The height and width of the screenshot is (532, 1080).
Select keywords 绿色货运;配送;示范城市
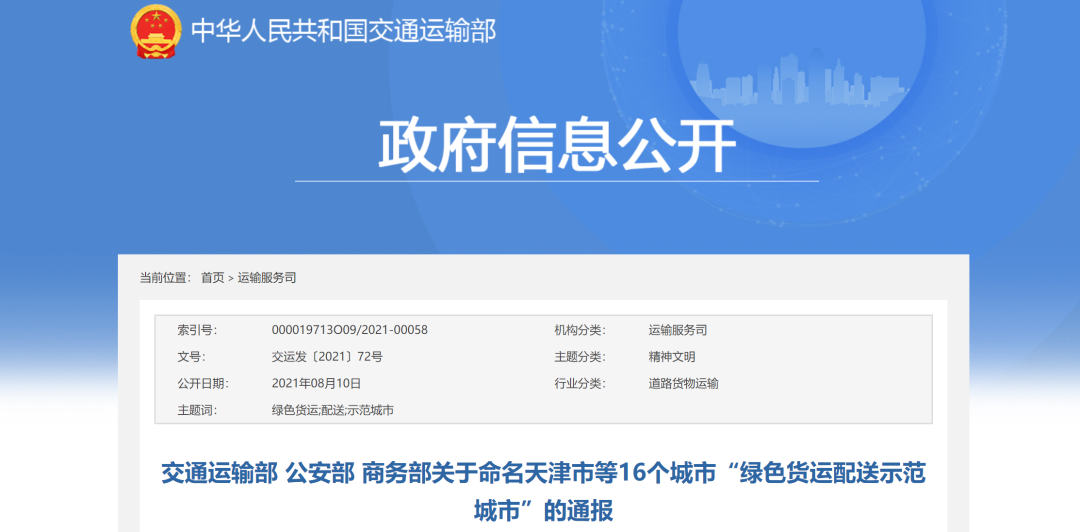pyautogui.click(x=333, y=410)
